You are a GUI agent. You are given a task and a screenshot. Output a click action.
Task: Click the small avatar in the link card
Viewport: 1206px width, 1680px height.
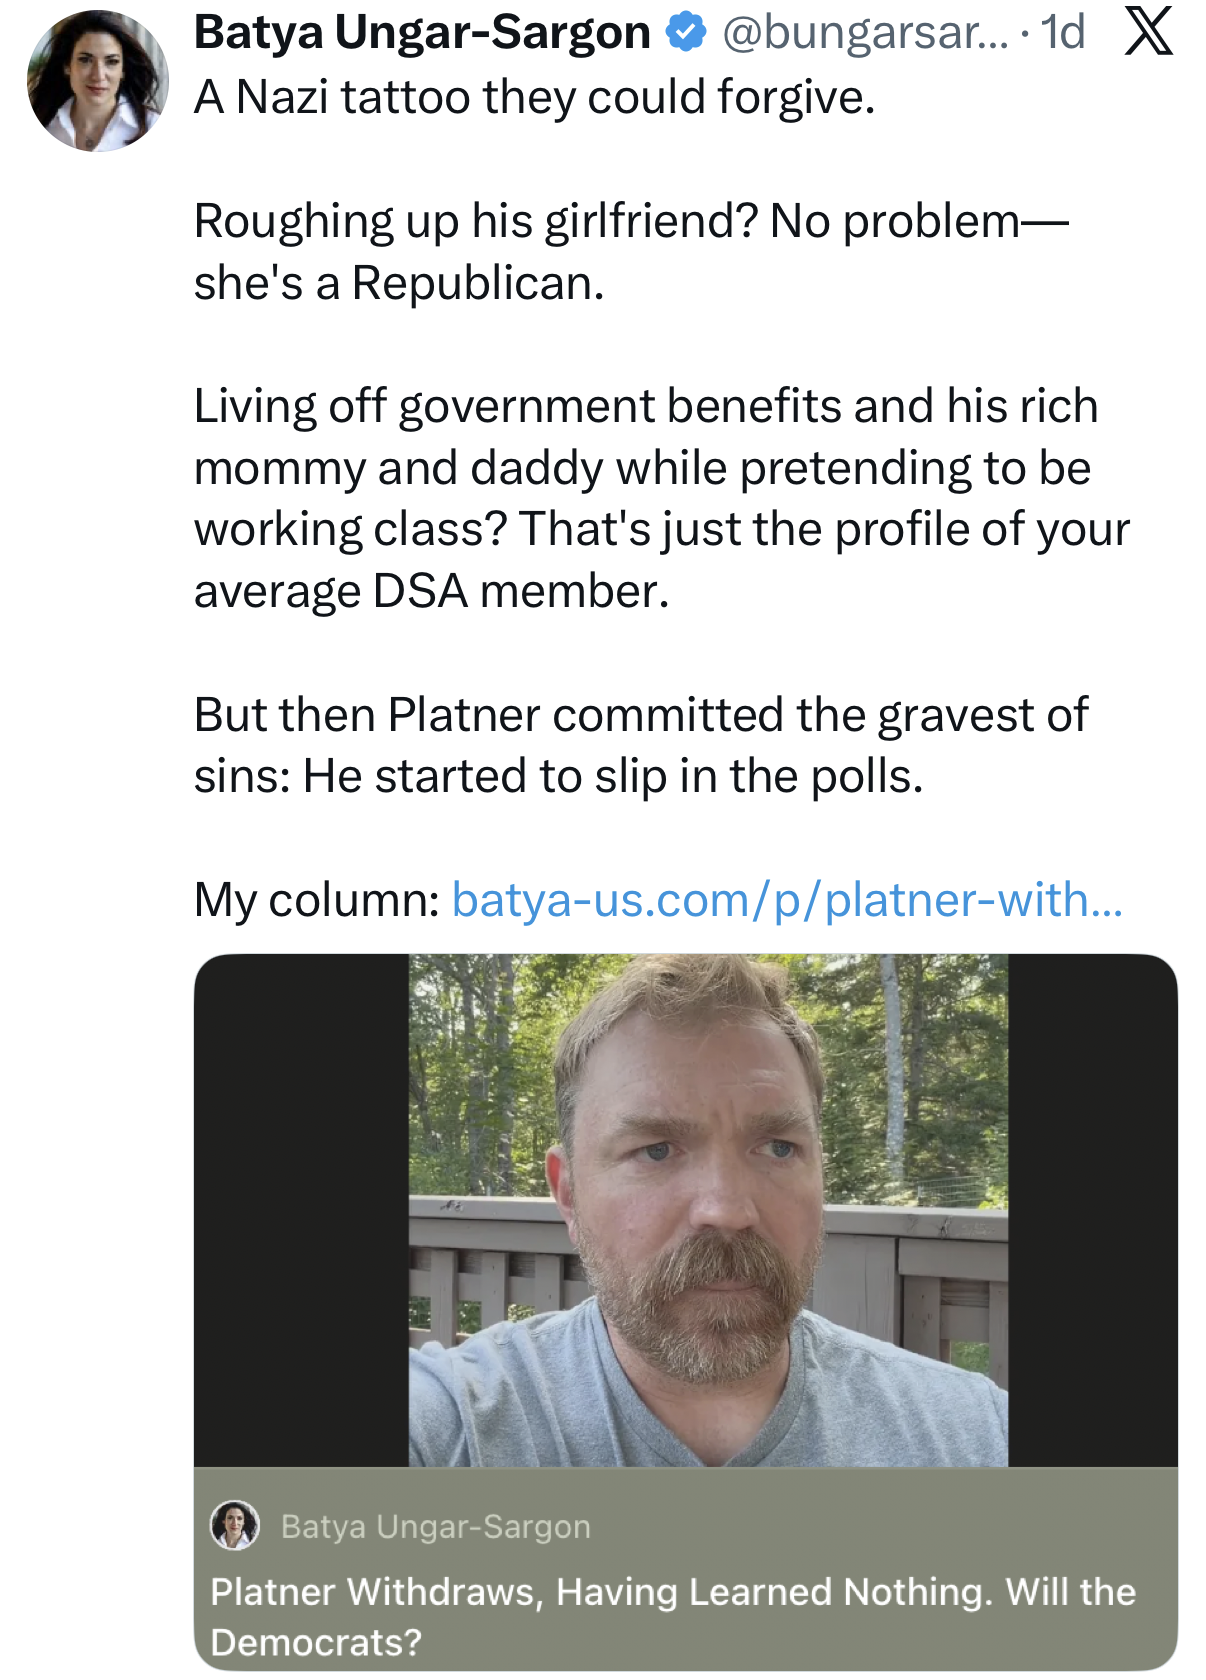pos(235,1525)
